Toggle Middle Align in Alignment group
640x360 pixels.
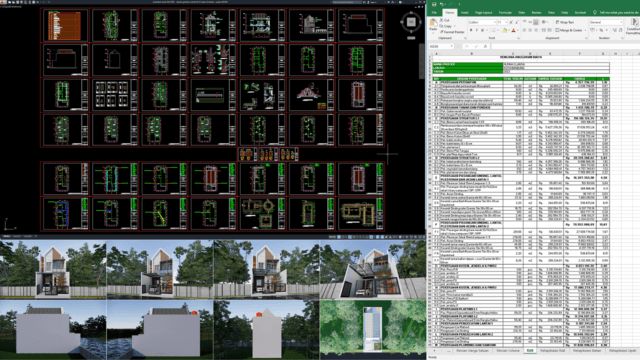coord(530,22)
